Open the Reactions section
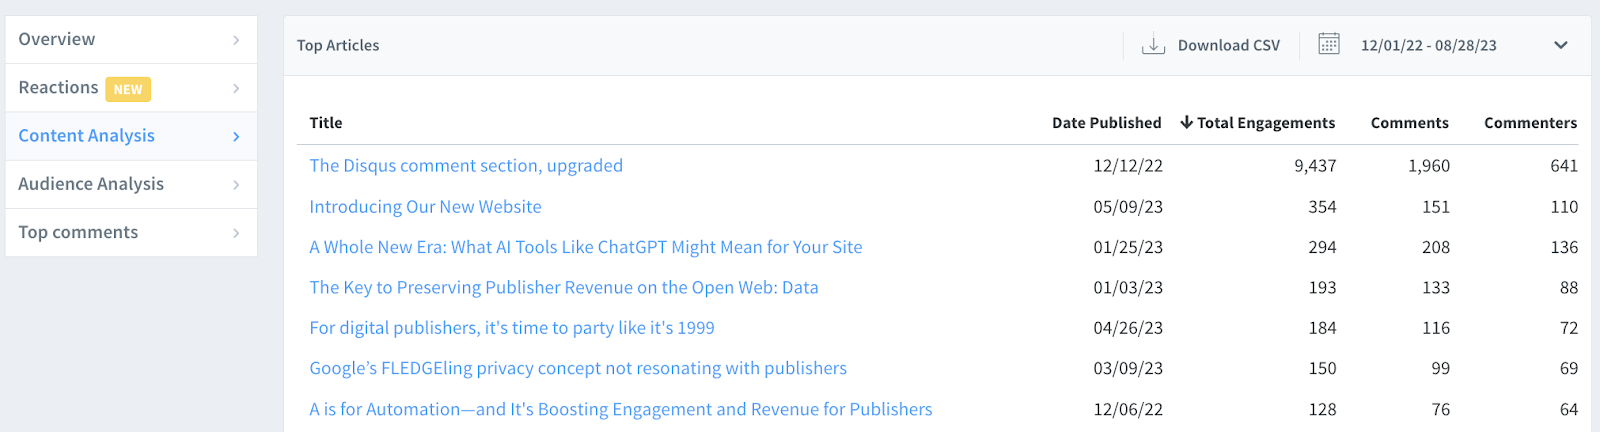 coord(58,87)
